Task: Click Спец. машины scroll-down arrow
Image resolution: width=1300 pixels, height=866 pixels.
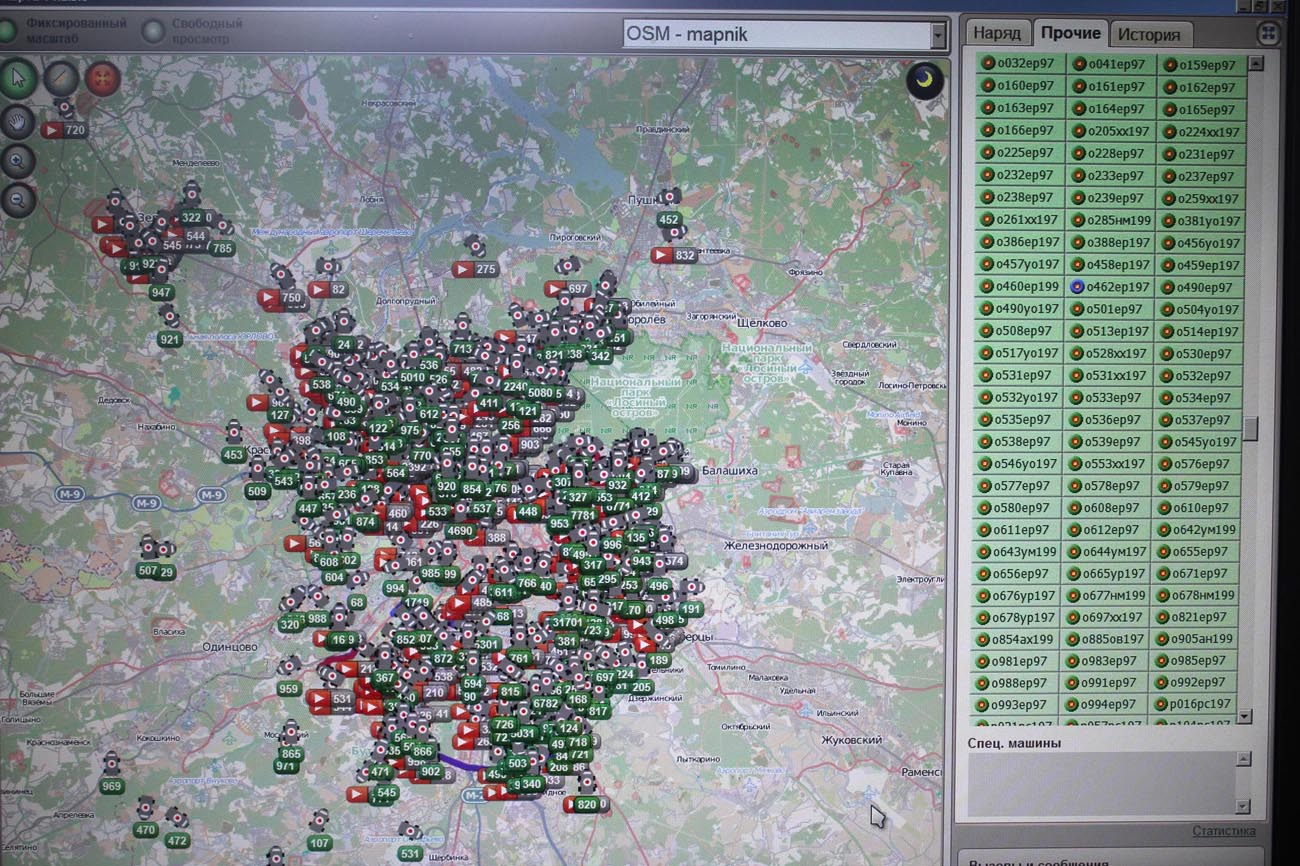Action: [x=1243, y=806]
